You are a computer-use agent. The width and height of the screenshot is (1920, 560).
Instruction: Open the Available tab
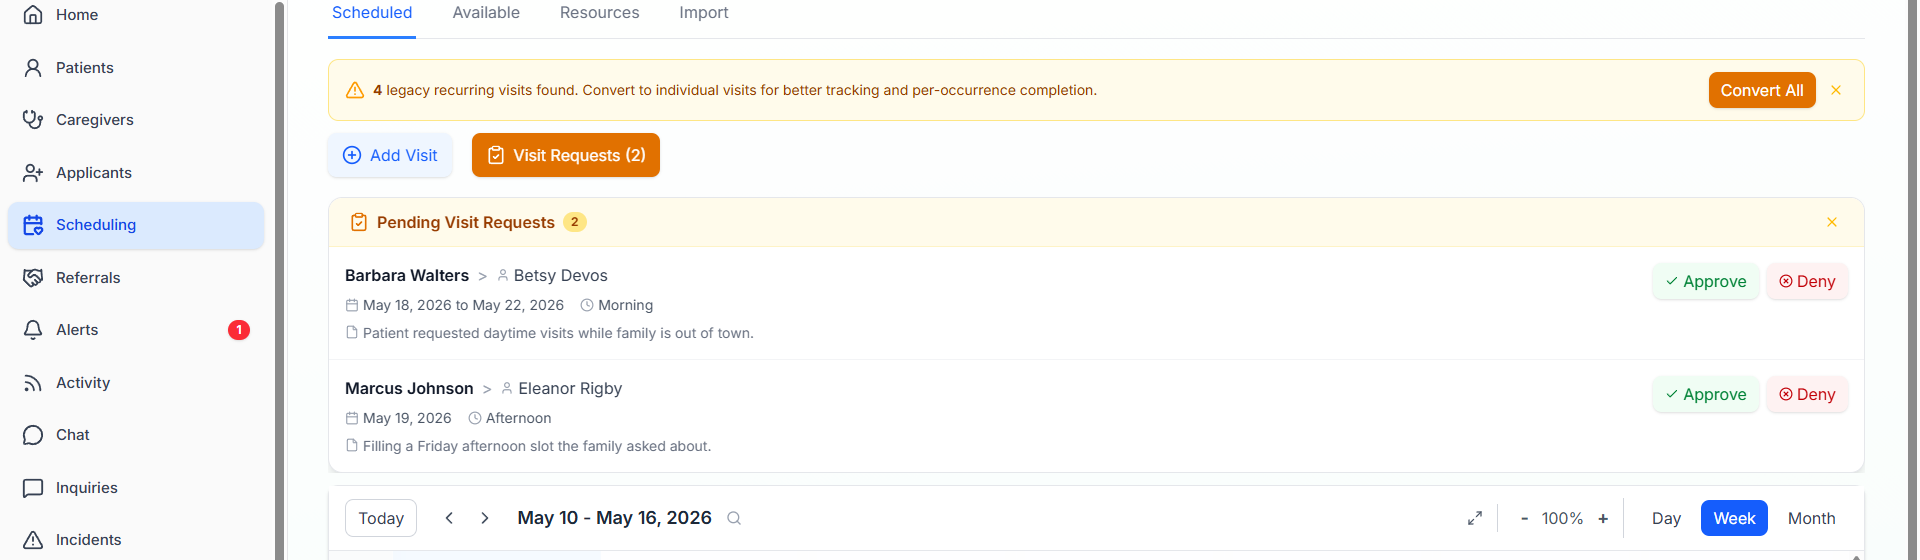click(486, 13)
